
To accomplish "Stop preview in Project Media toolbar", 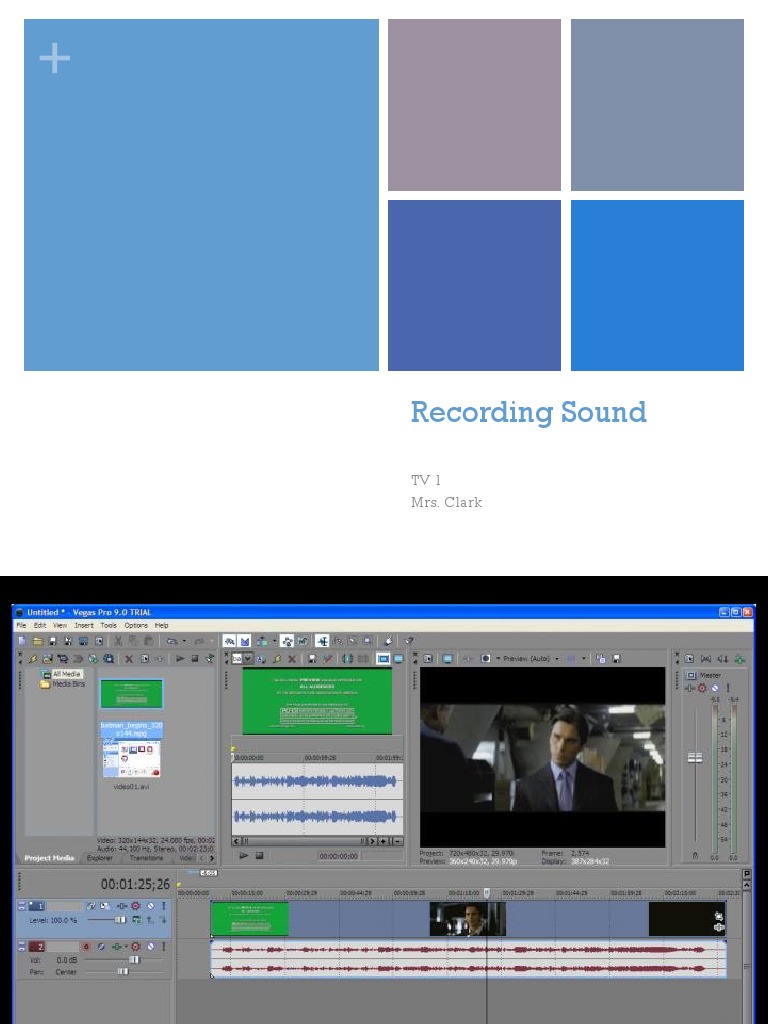I will tap(195, 658).
